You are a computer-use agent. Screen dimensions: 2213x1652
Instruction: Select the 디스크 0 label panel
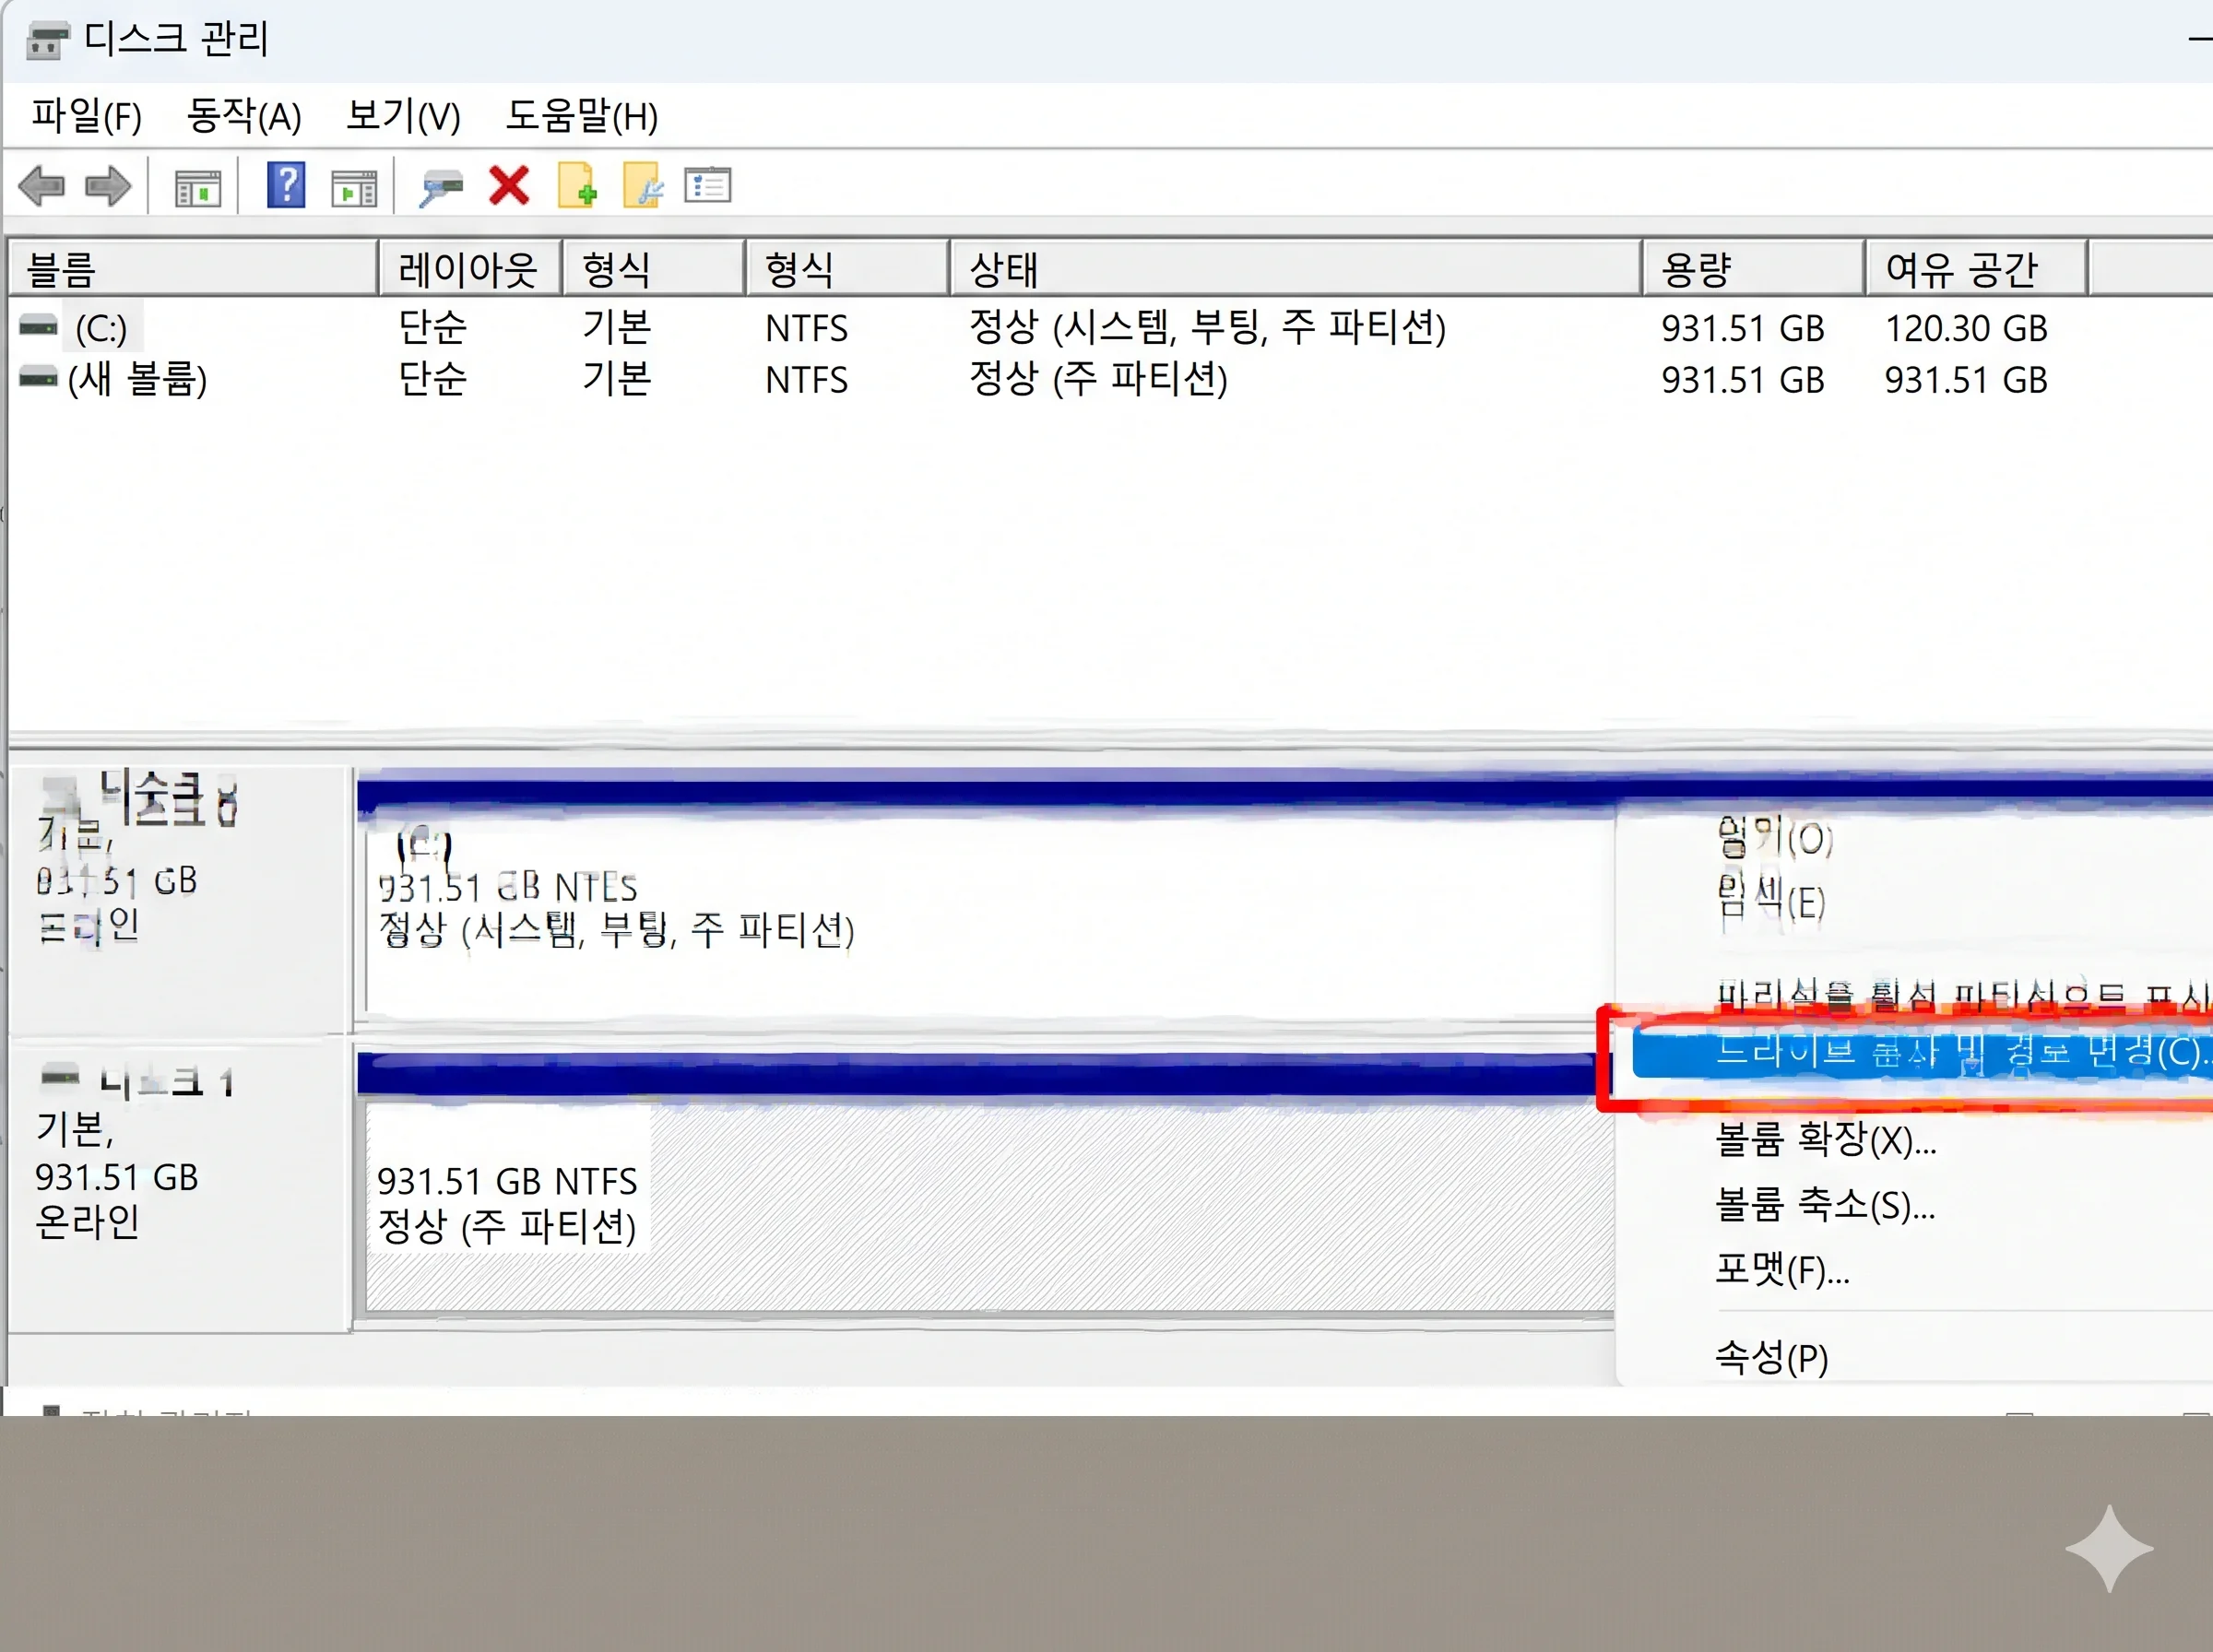180,900
